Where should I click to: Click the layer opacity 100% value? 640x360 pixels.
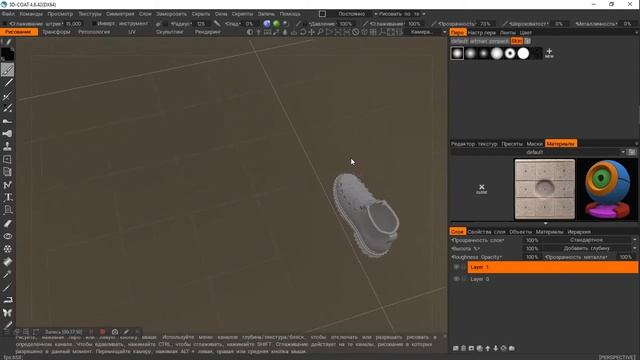[x=532, y=240]
